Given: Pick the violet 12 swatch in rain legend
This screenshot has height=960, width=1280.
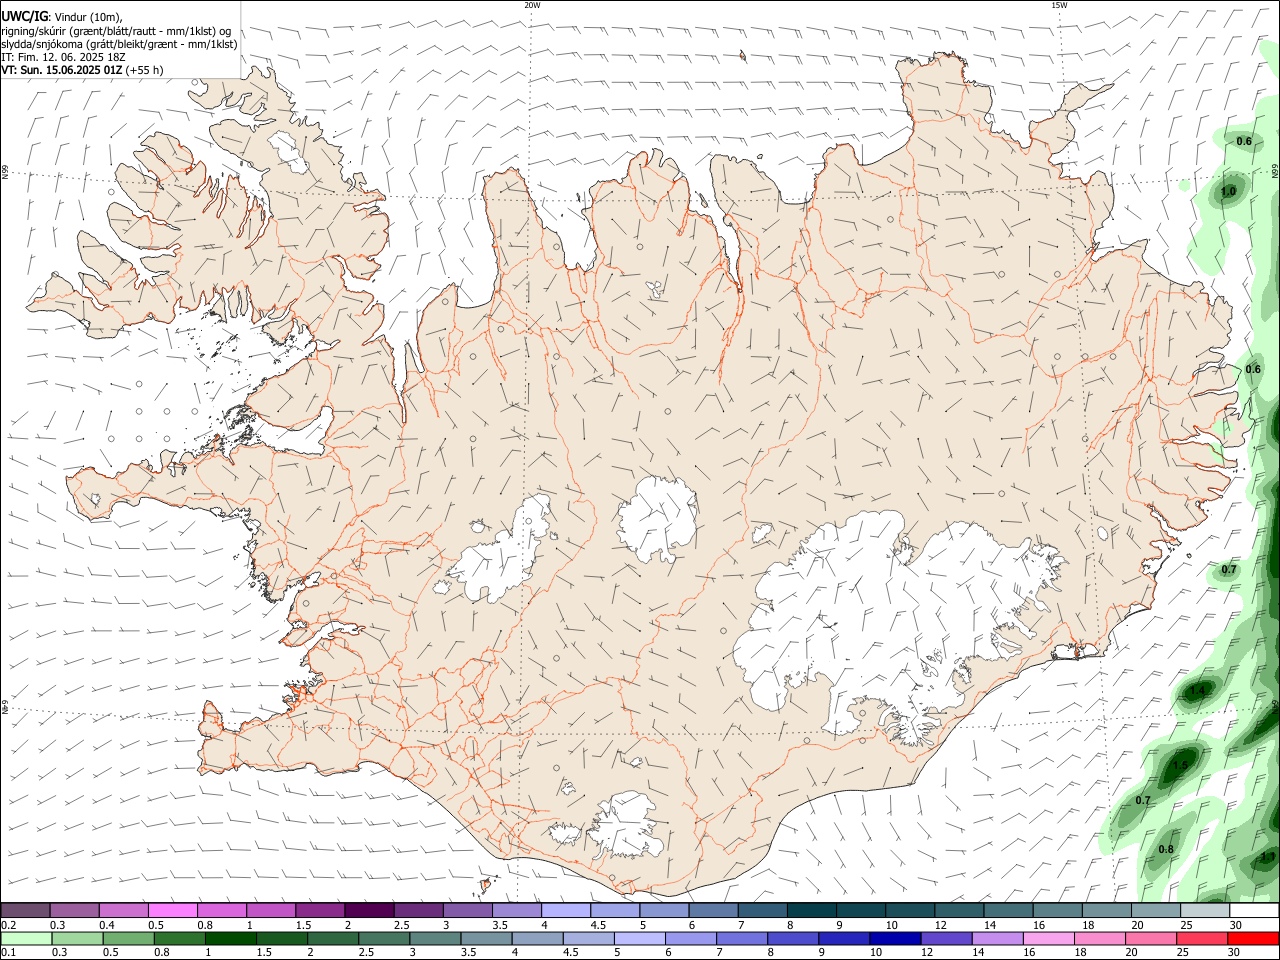Looking at the screenshot, I should 947,939.
